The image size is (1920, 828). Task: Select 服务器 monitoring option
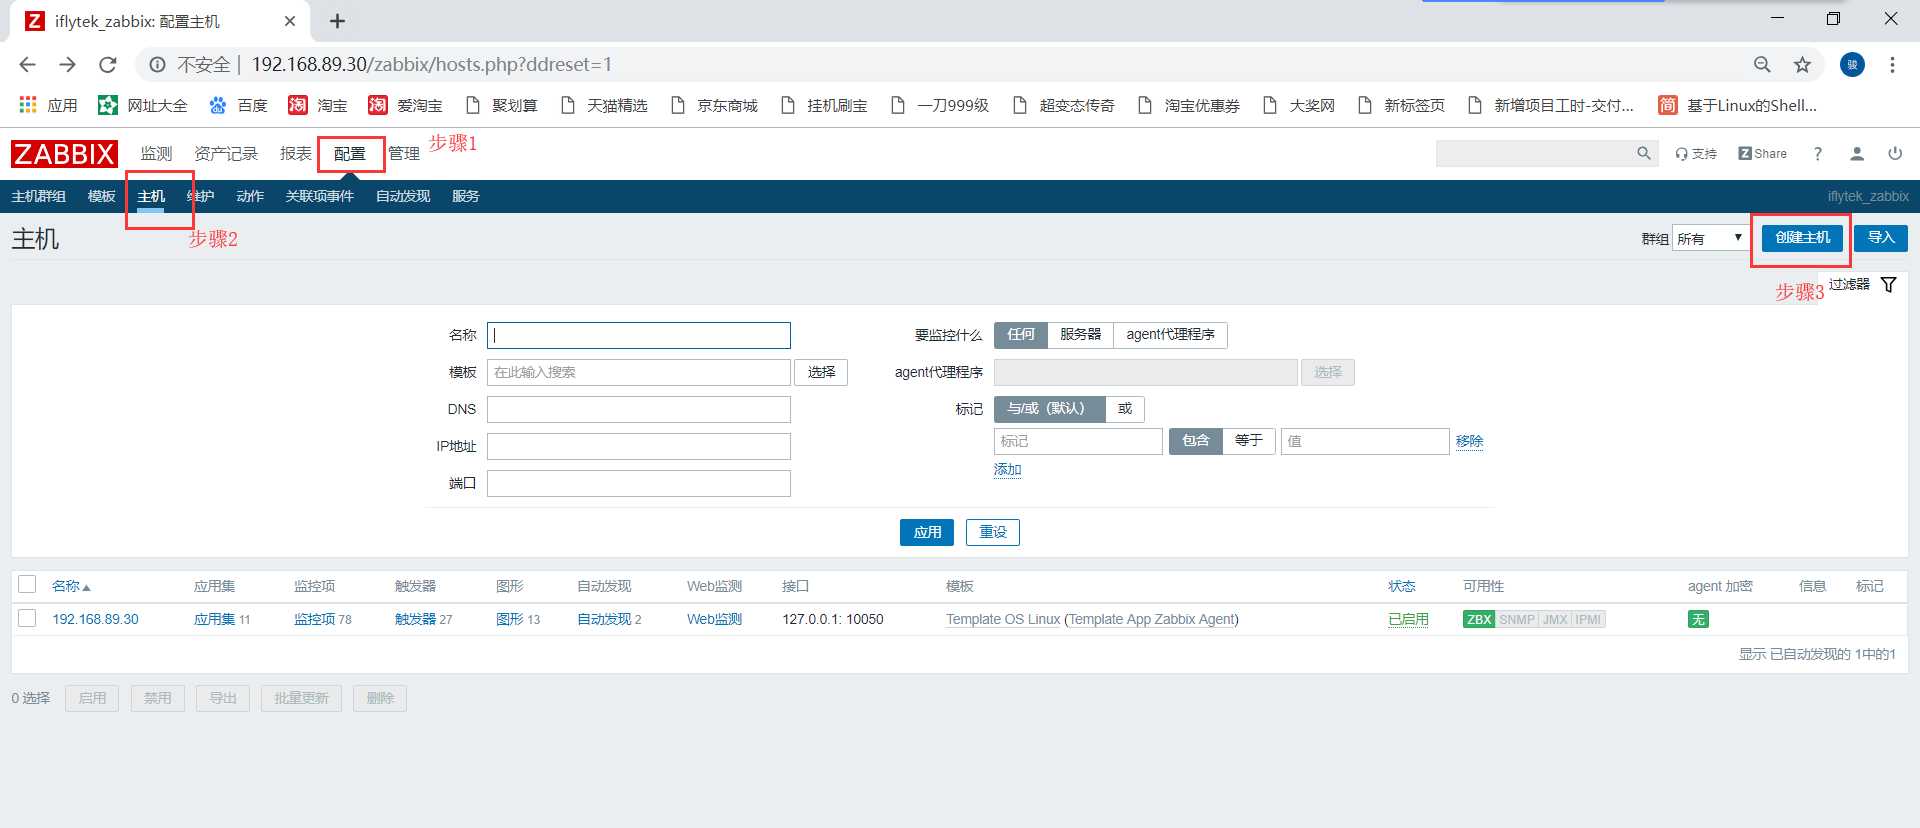pos(1080,335)
